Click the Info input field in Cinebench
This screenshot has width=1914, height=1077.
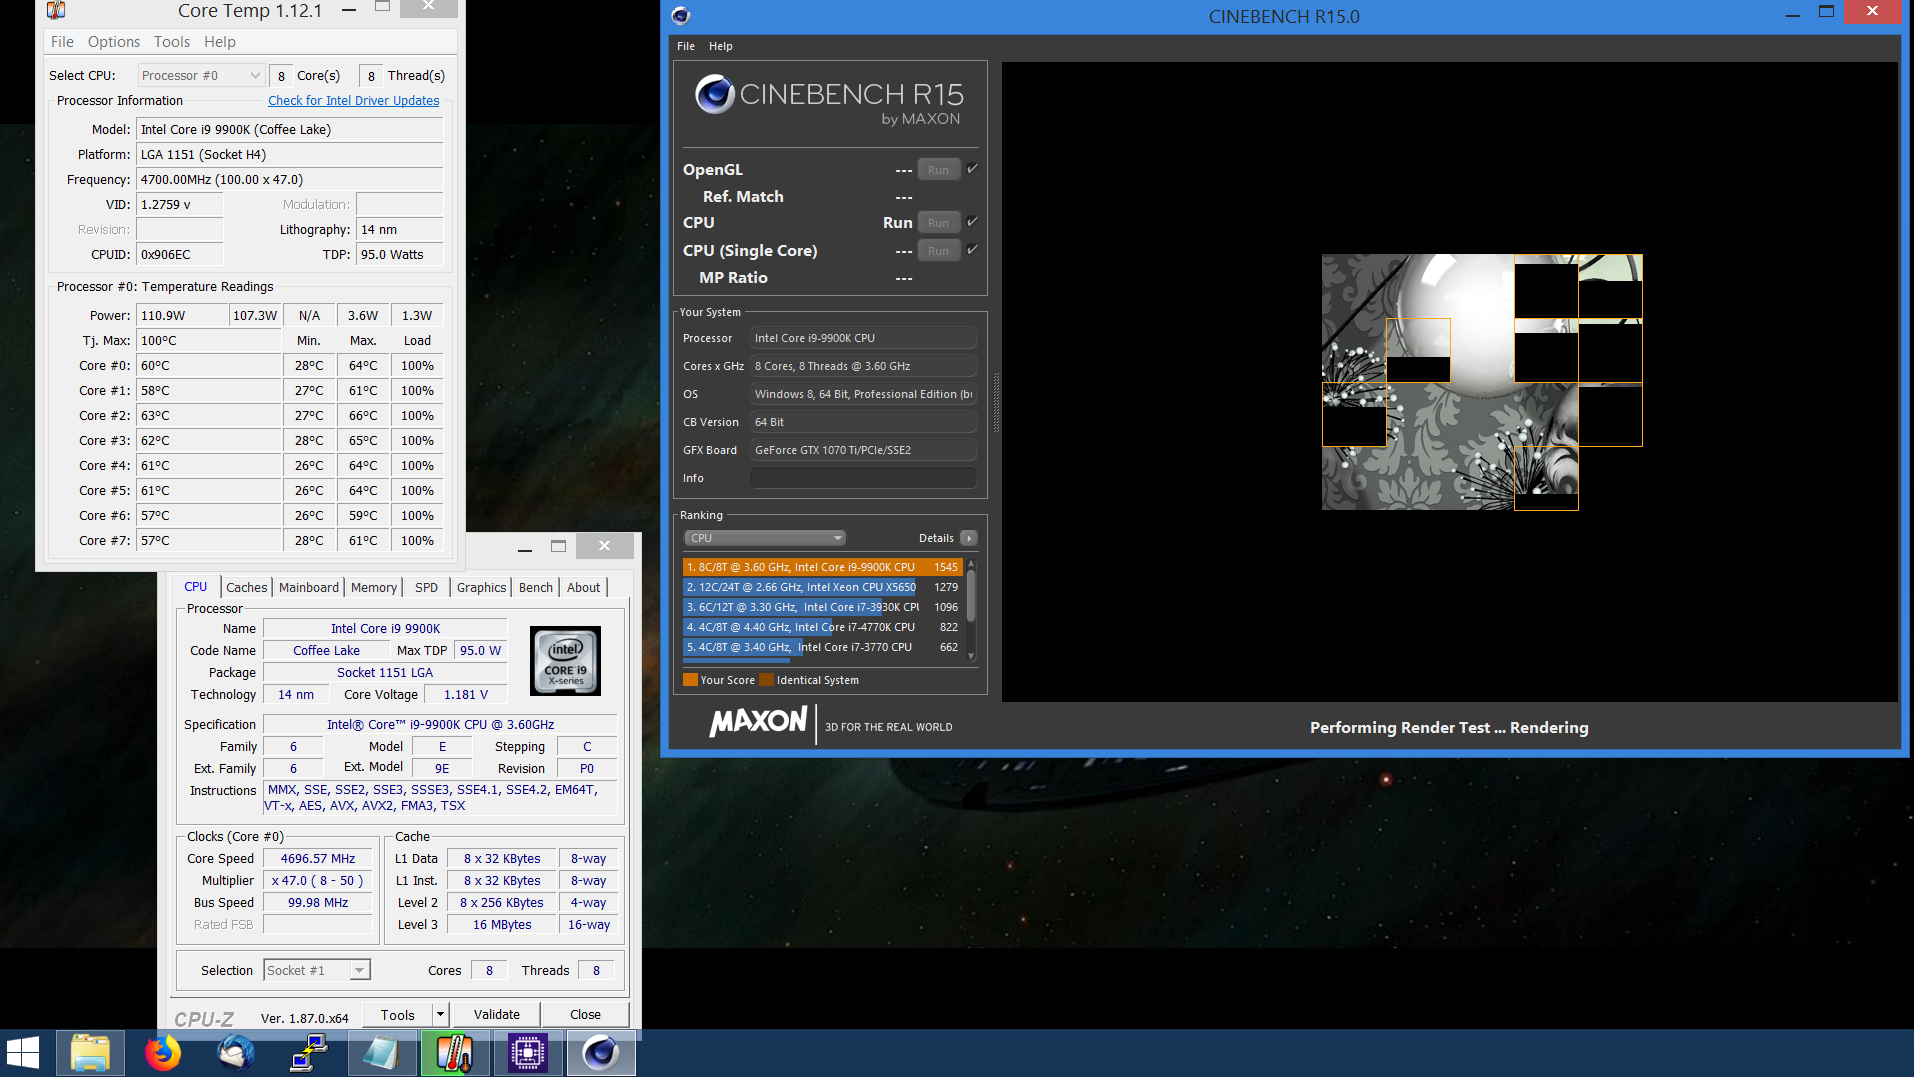click(862, 477)
